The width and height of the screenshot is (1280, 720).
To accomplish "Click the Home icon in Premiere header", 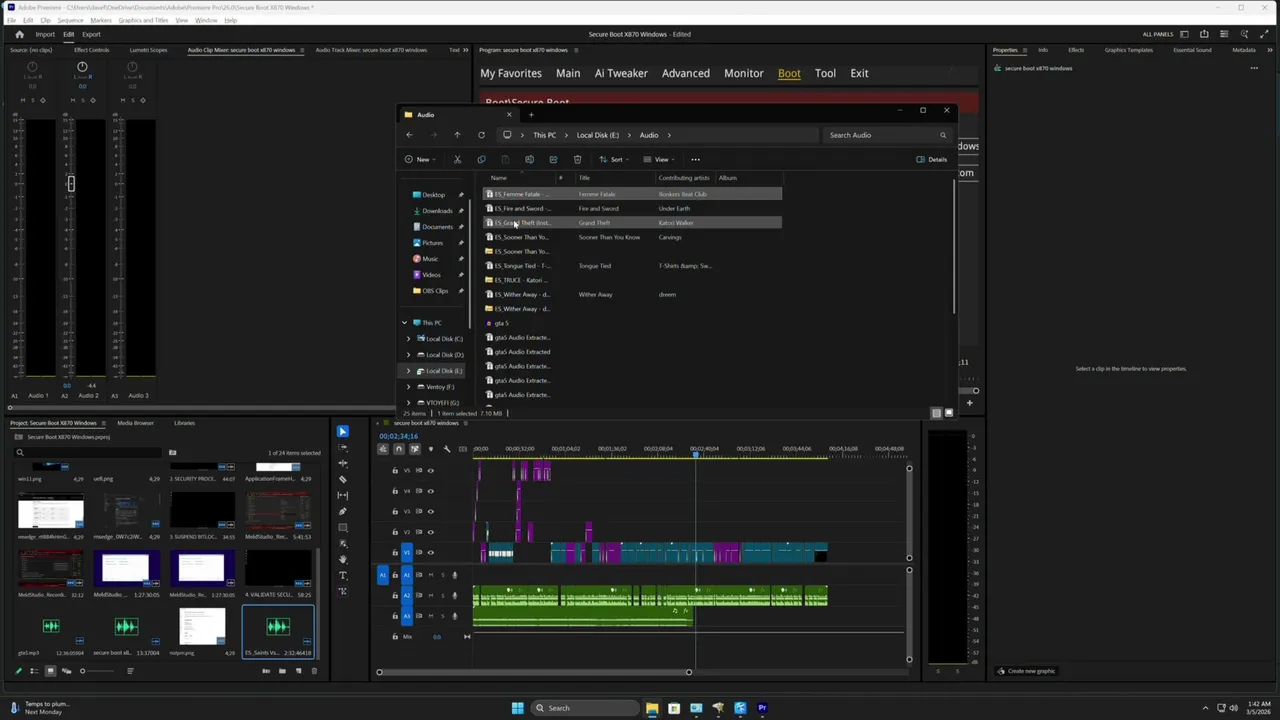I will pos(19,34).
